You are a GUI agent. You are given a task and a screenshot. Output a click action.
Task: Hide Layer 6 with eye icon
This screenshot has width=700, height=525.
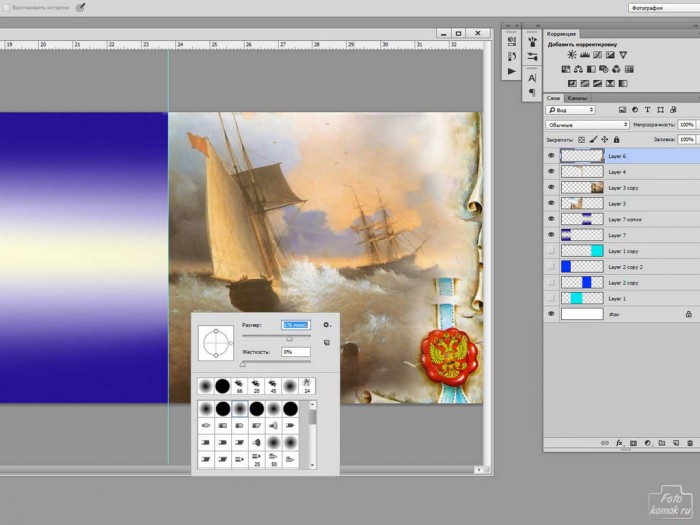coord(551,156)
